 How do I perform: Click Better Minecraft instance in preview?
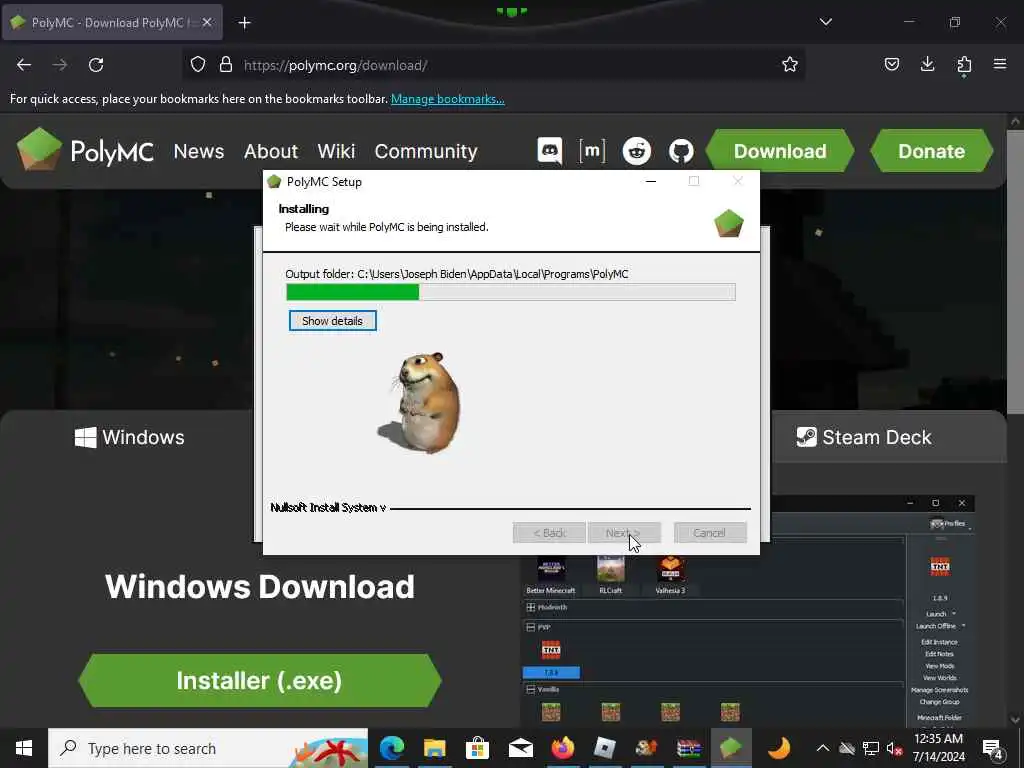[x=551, y=575]
